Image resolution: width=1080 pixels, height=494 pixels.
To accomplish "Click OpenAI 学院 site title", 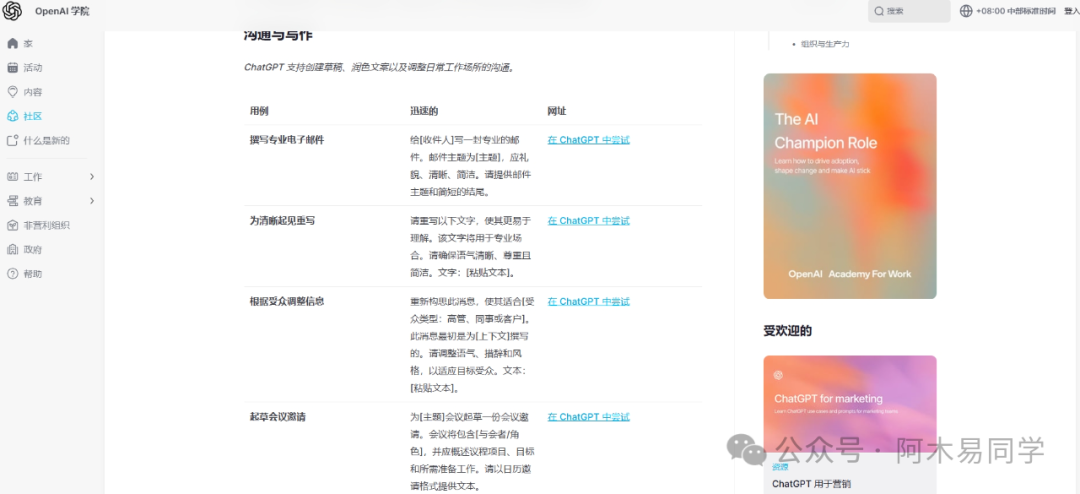I will tap(62, 11).
